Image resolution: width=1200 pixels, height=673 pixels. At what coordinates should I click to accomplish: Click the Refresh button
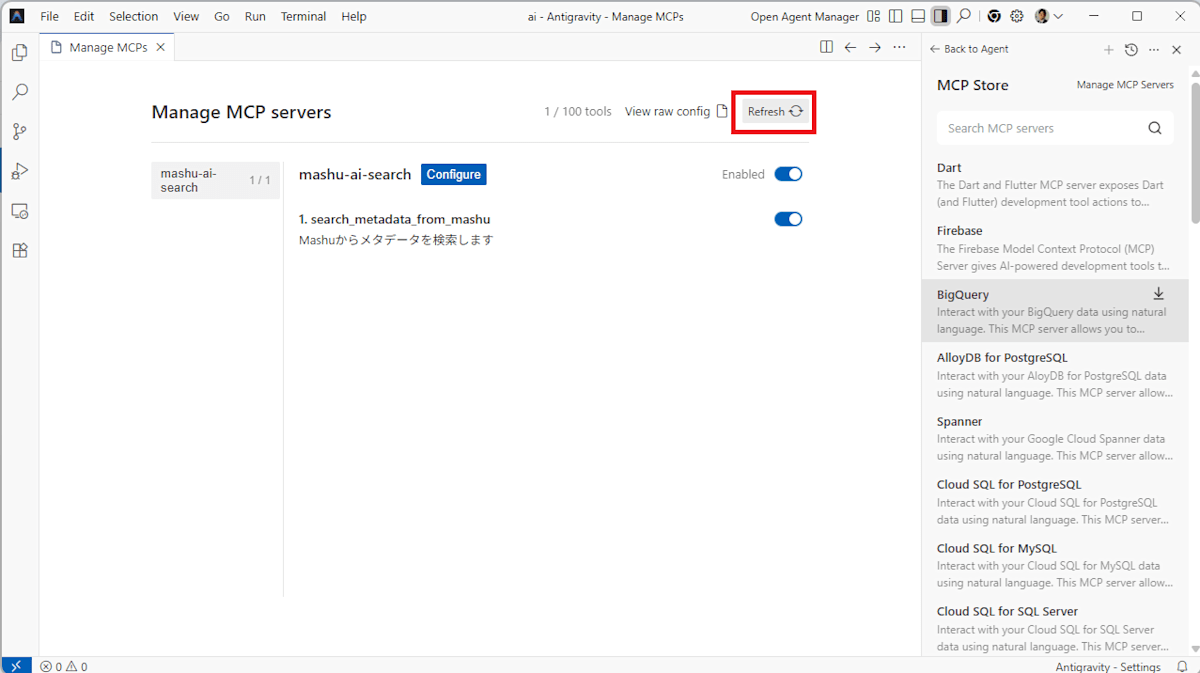(775, 112)
